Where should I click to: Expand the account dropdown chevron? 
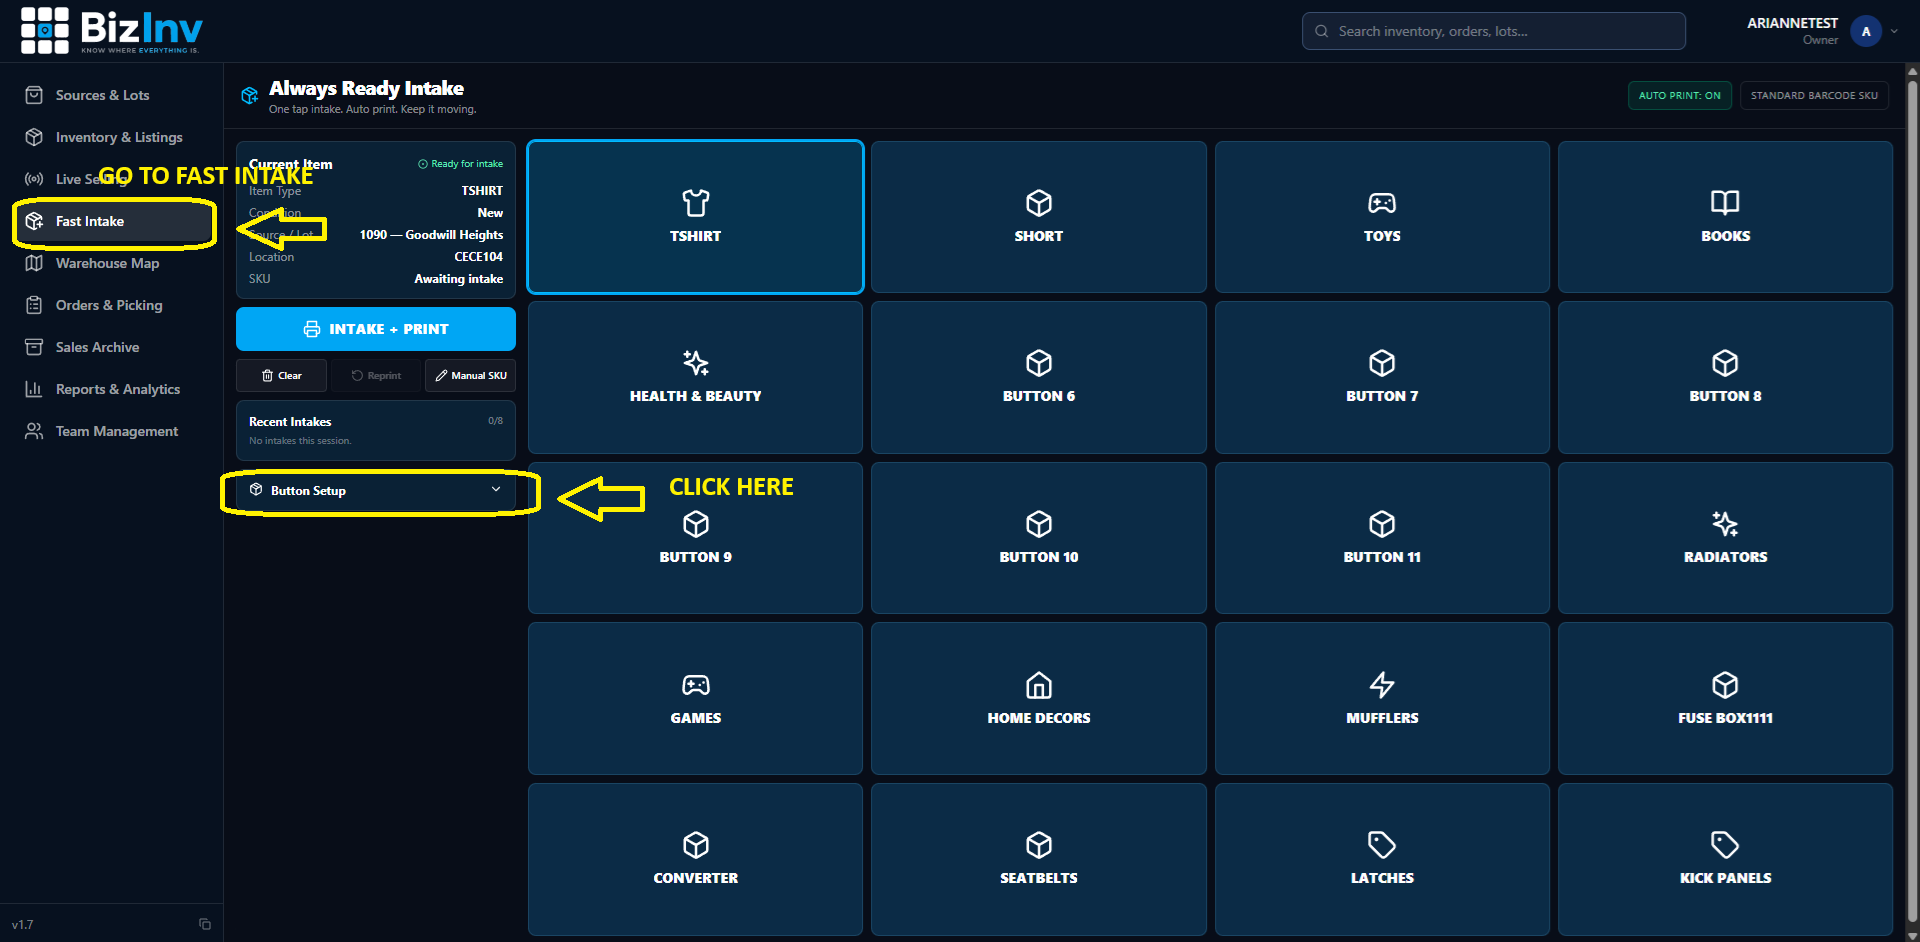pyautogui.click(x=1894, y=31)
